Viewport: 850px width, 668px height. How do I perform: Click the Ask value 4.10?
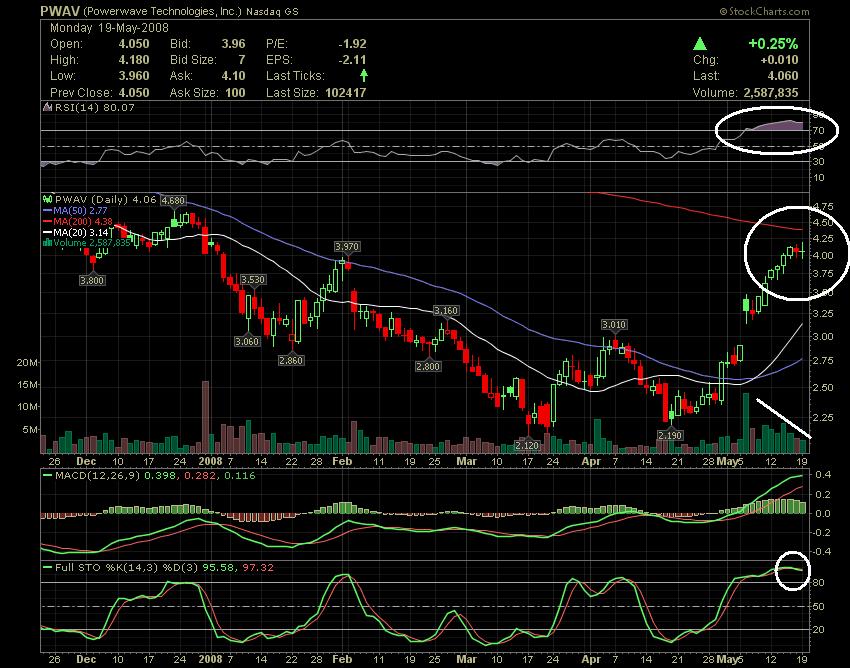click(x=233, y=76)
